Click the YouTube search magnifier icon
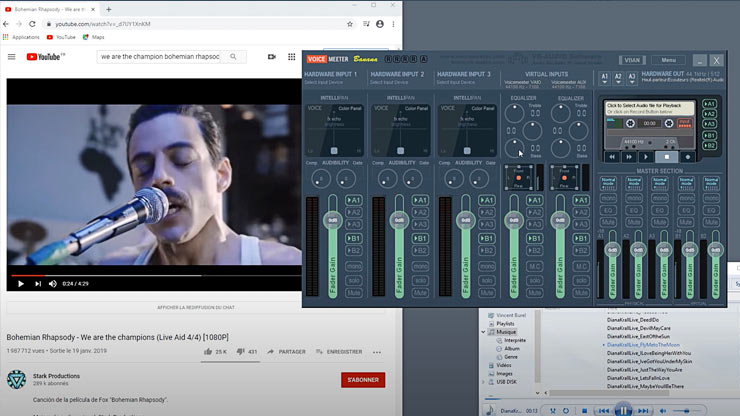The image size is (740, 416). point(234,57)
